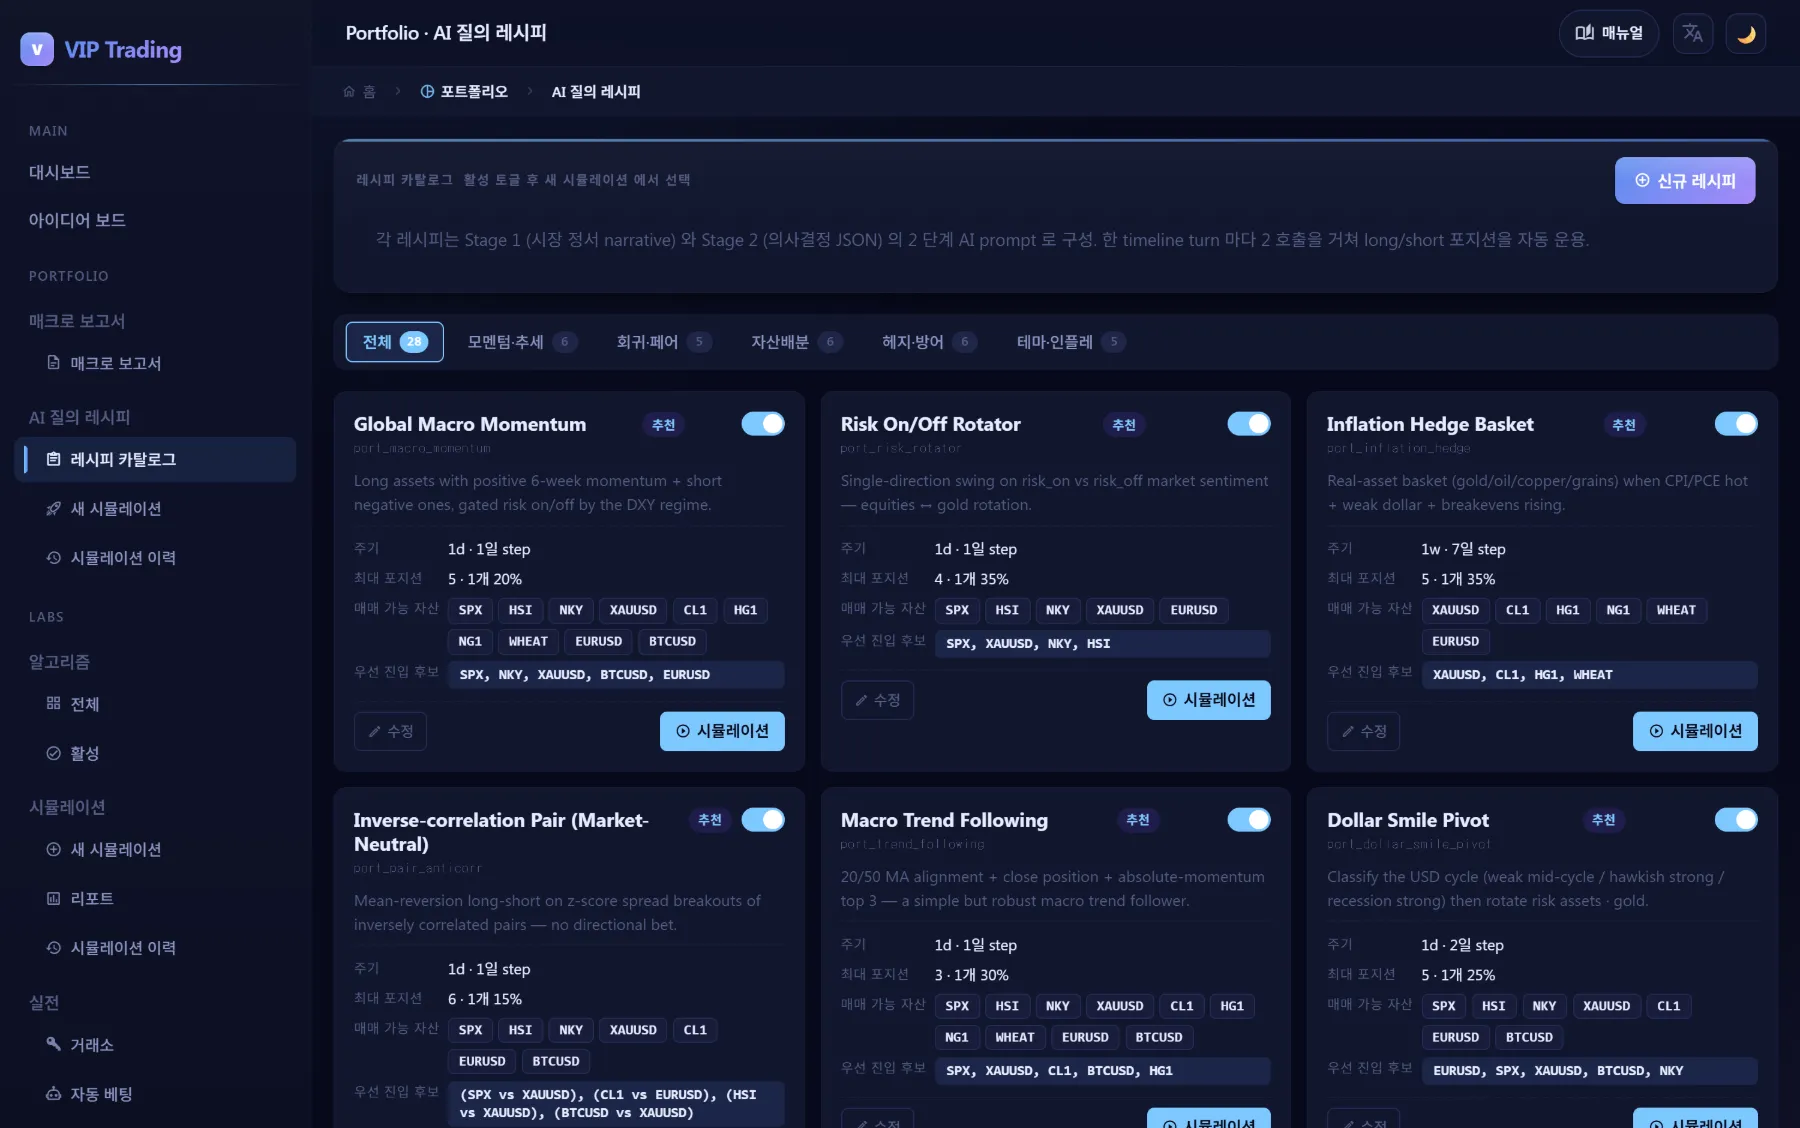Run 시뮬레이션 for Risk On/Off Rotator
This screenshot has width=1800, height=1128.
[1209, 700]
